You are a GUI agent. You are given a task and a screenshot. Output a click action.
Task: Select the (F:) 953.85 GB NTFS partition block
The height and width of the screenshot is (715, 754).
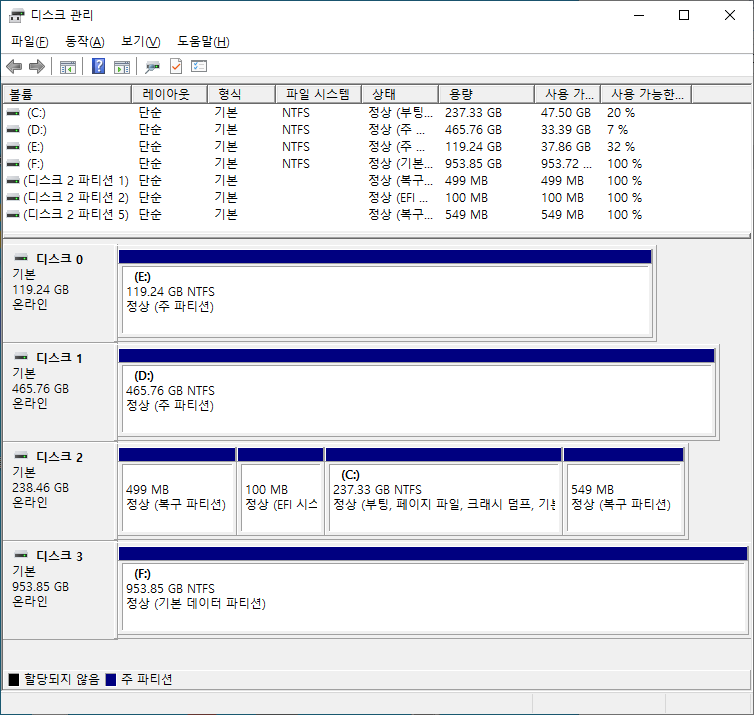click(x=433, y=590)
